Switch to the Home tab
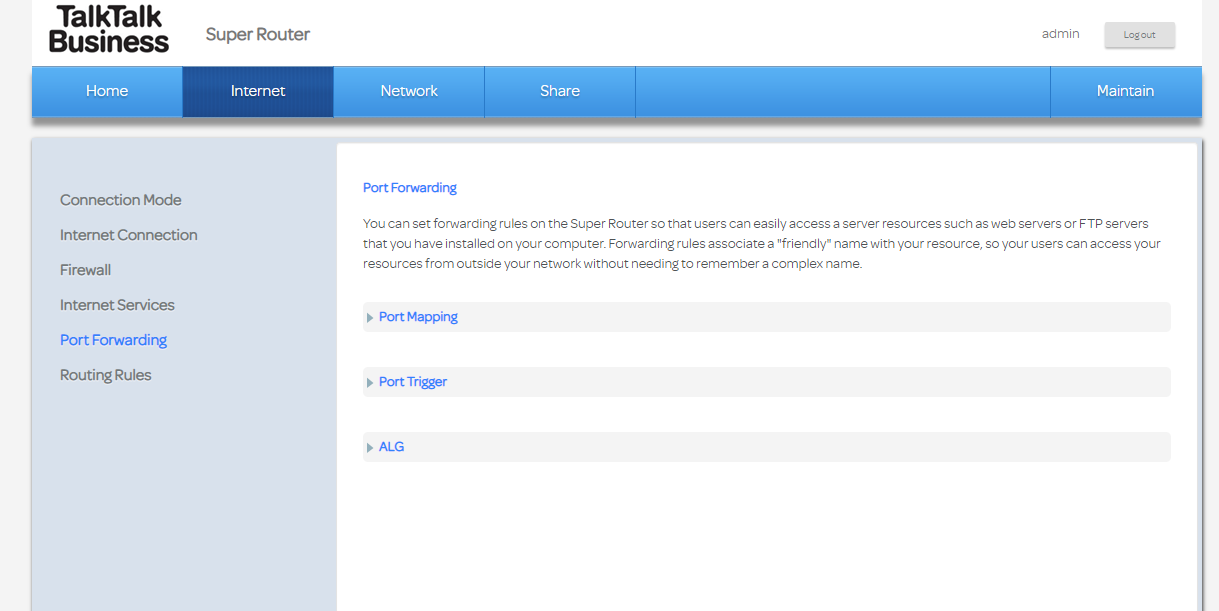Viewport: 1219px width, 611px height. (x=106, y=90)
